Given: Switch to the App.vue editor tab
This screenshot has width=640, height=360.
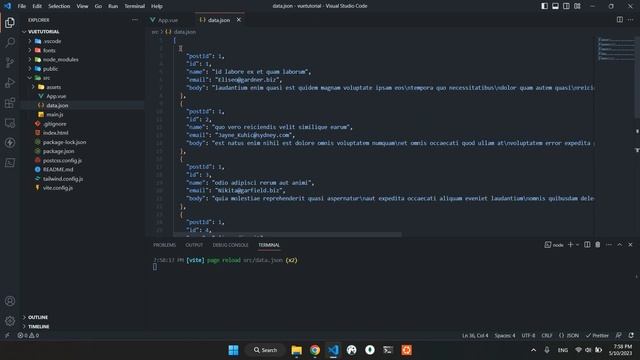Looking at the screenshot, I should pyautogui.click(x=168, y=20).
